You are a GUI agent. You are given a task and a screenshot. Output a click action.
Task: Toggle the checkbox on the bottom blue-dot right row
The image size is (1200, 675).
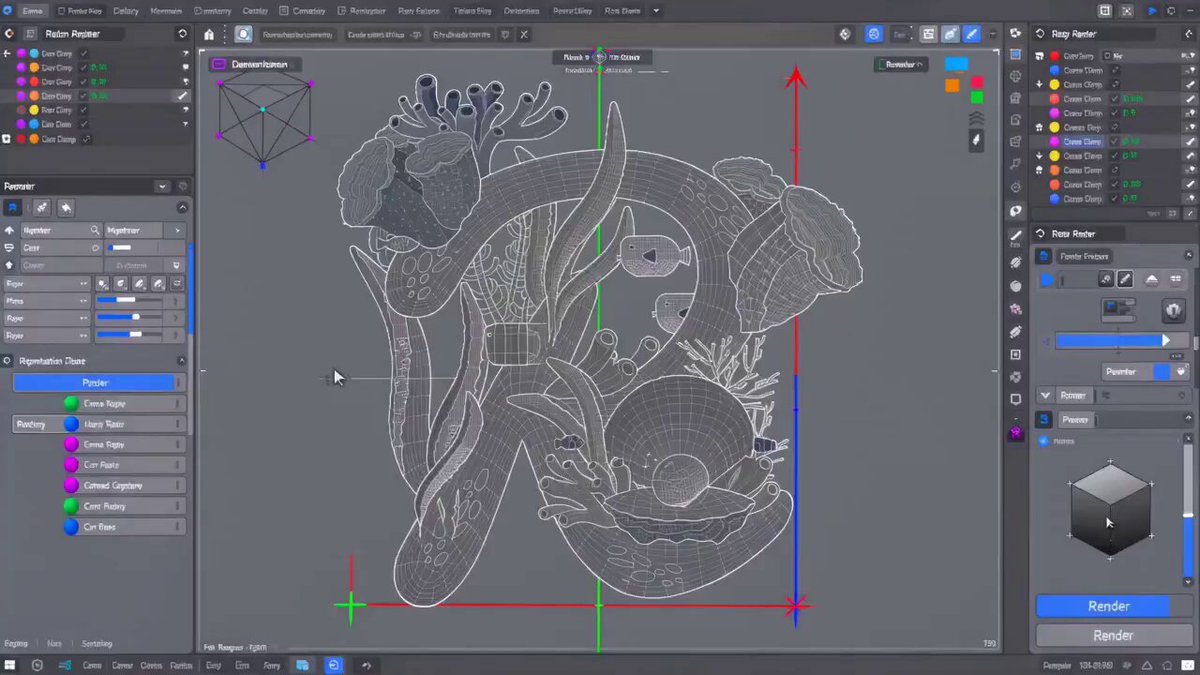1115,199
